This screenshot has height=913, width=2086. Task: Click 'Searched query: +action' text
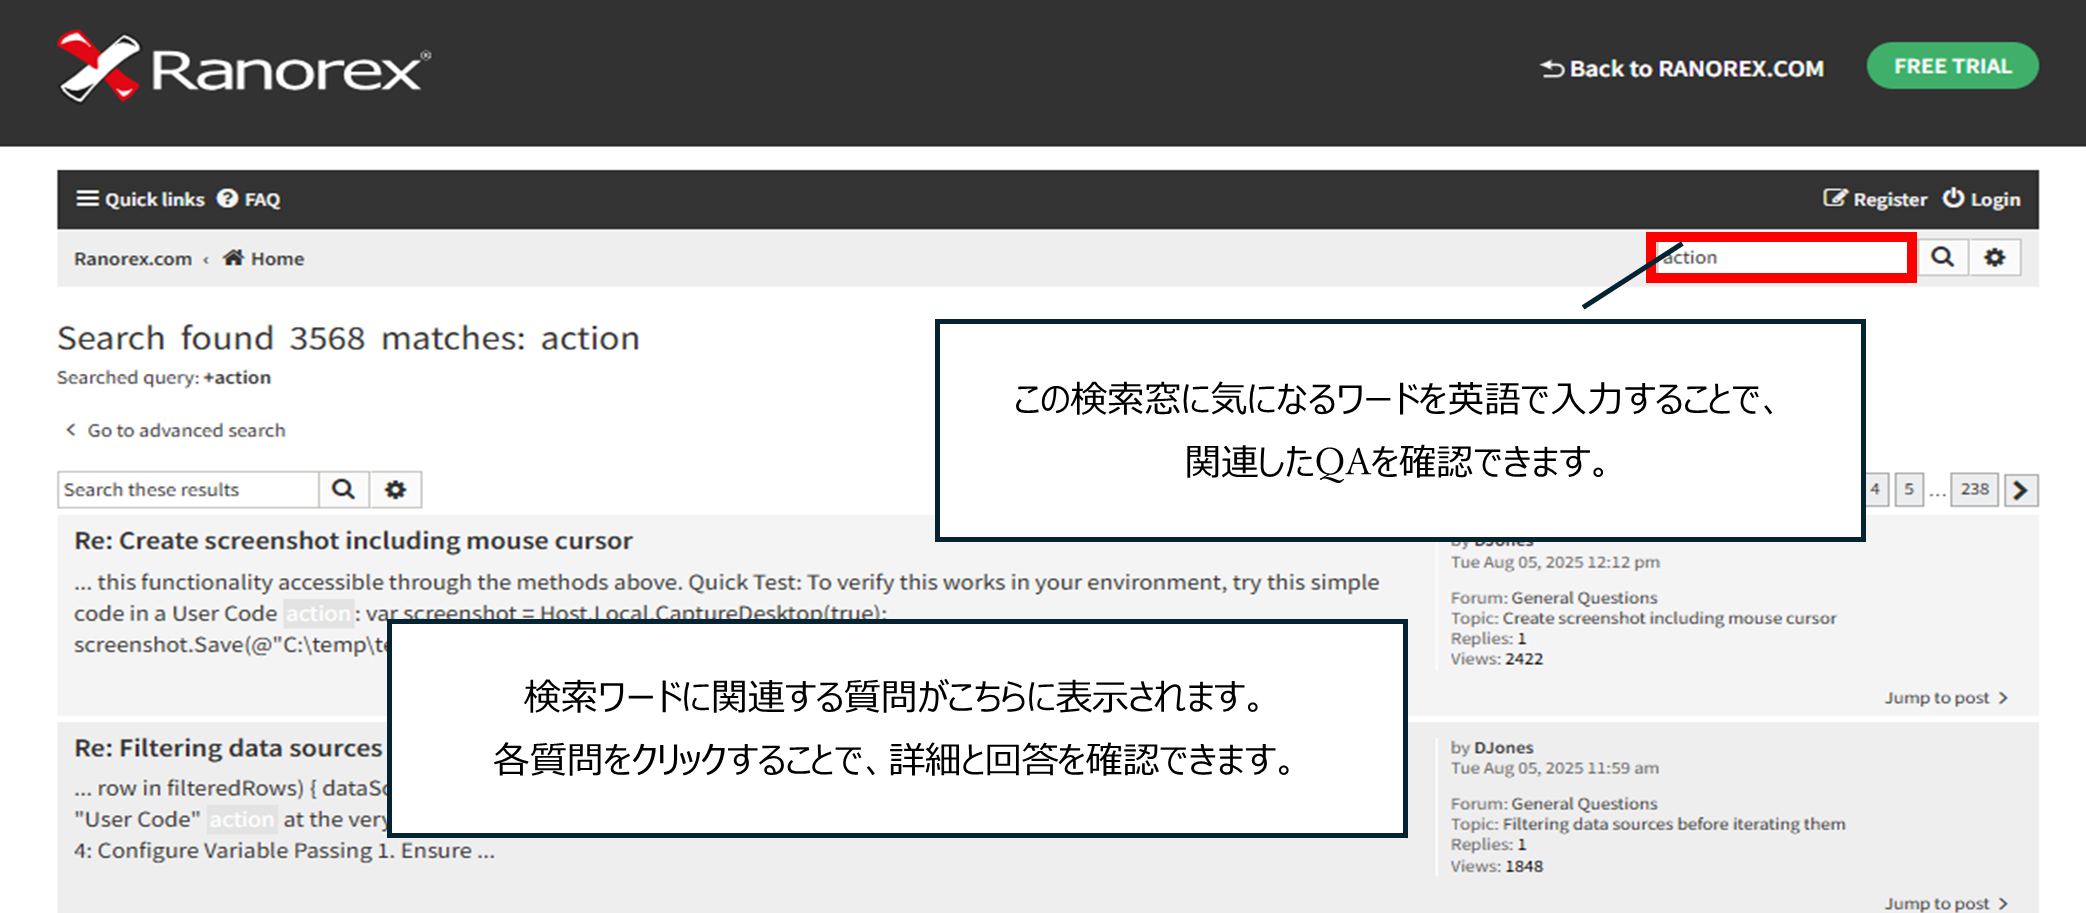coord(164,378)
